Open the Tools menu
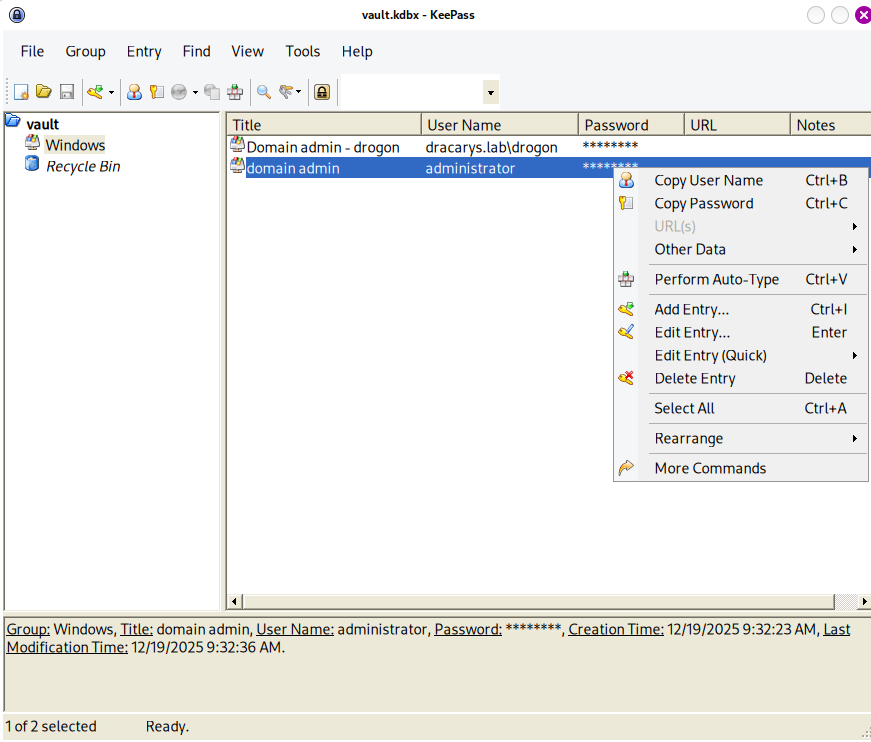Viewport: 871px width, 742px height. [303, 51]
